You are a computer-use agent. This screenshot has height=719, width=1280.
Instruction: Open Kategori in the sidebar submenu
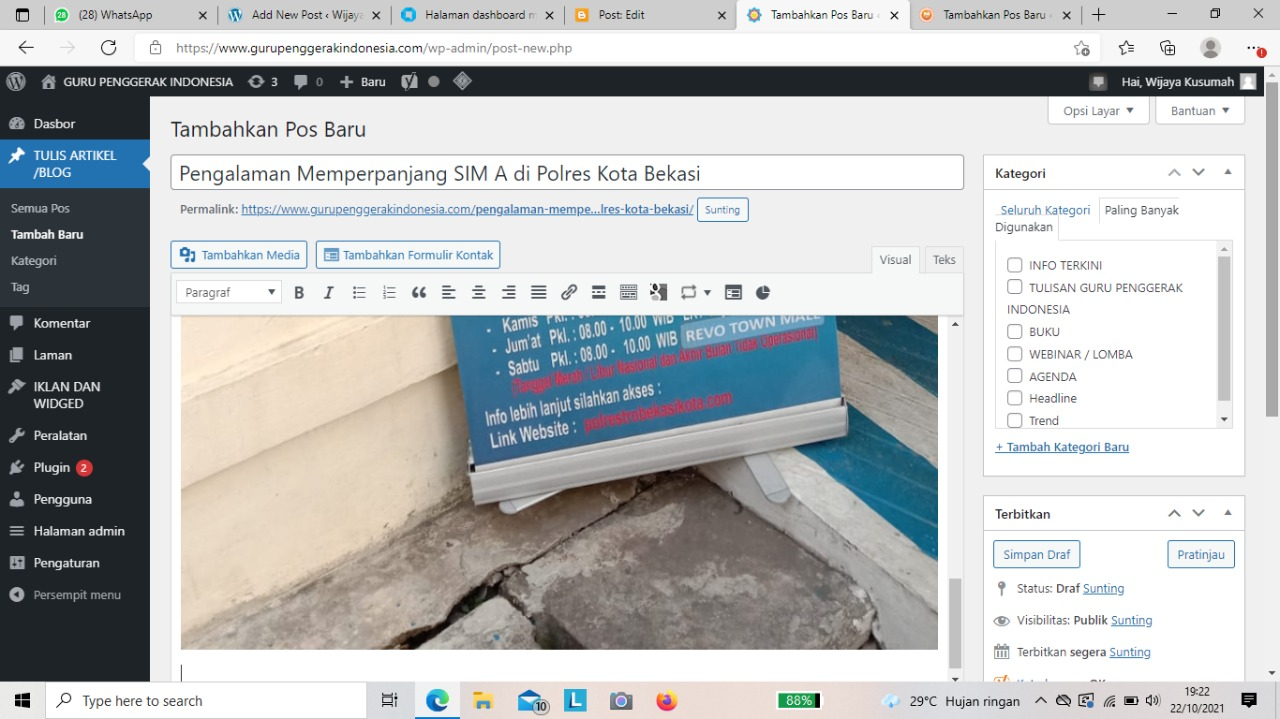34,261
